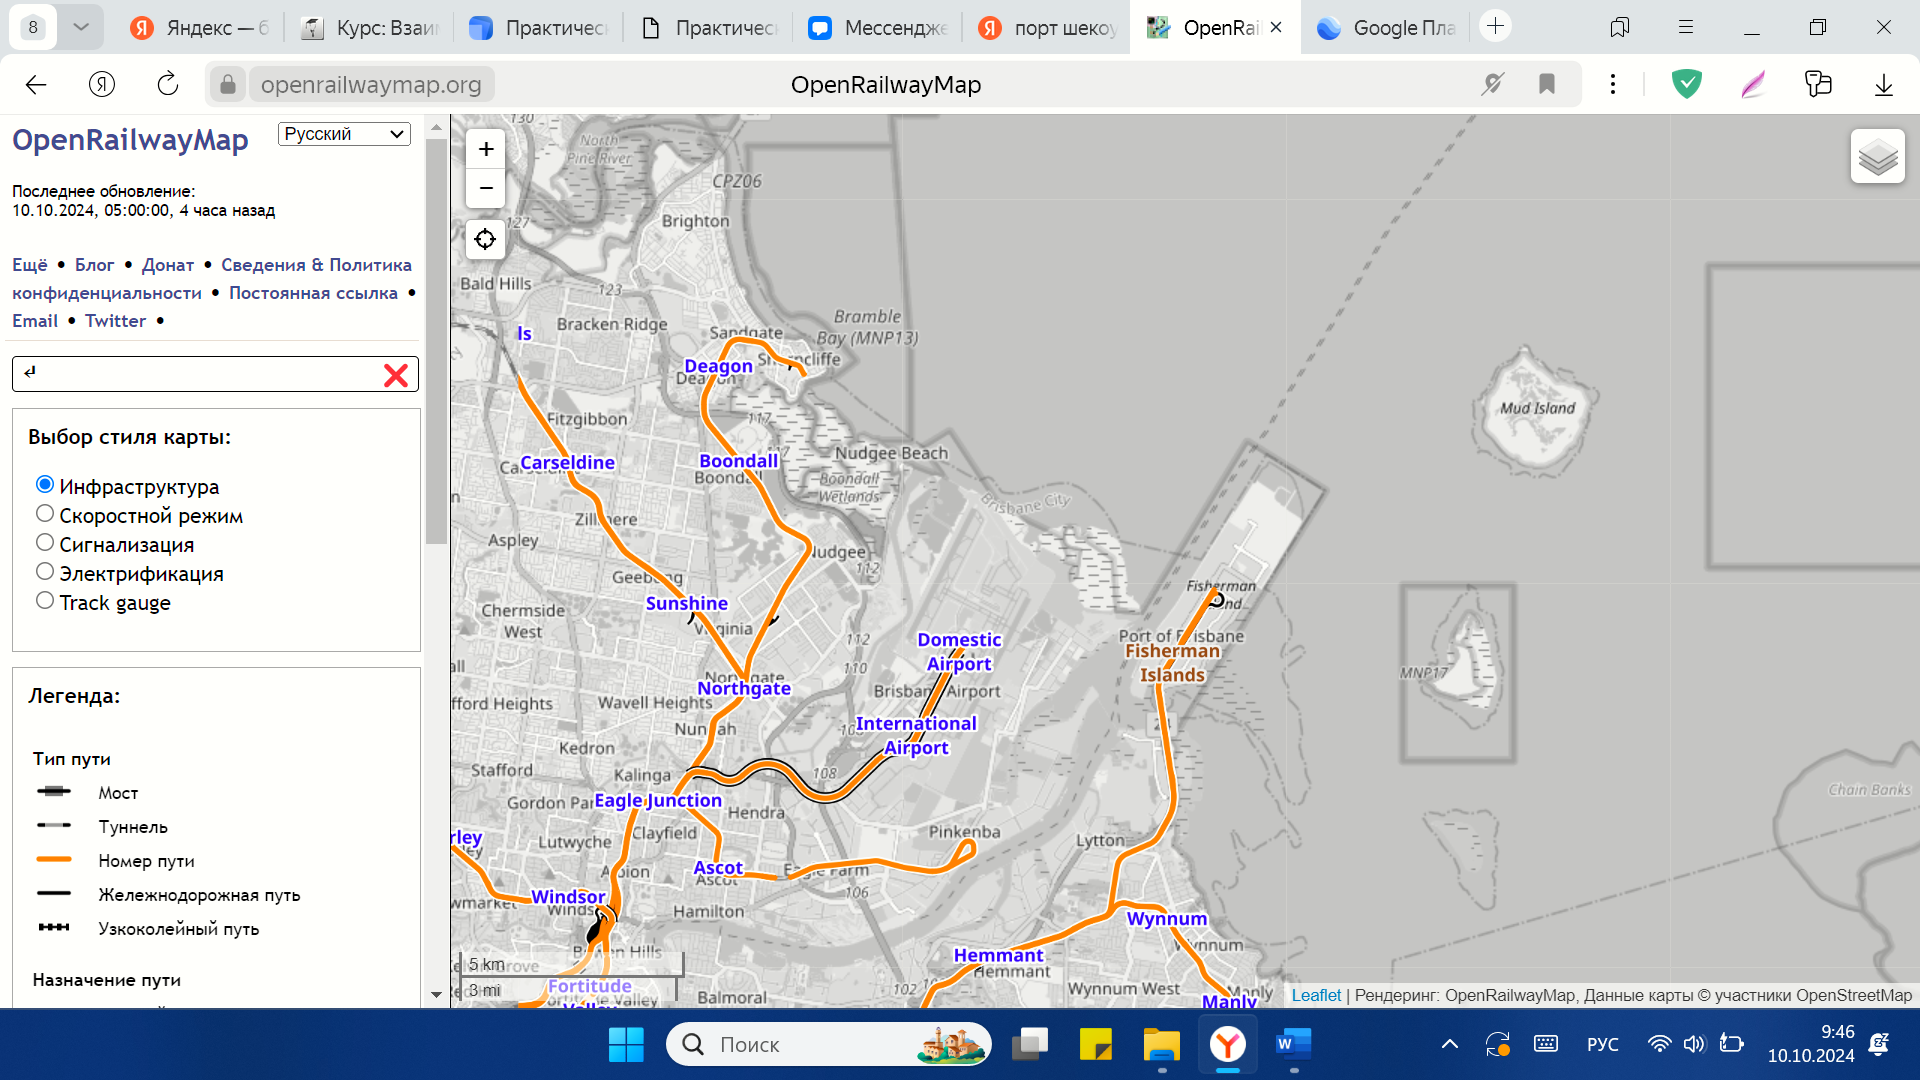Click the openrailwaymap.org address bar
This screenshot has height=1080, width=1920.
(x=371, y=85)
